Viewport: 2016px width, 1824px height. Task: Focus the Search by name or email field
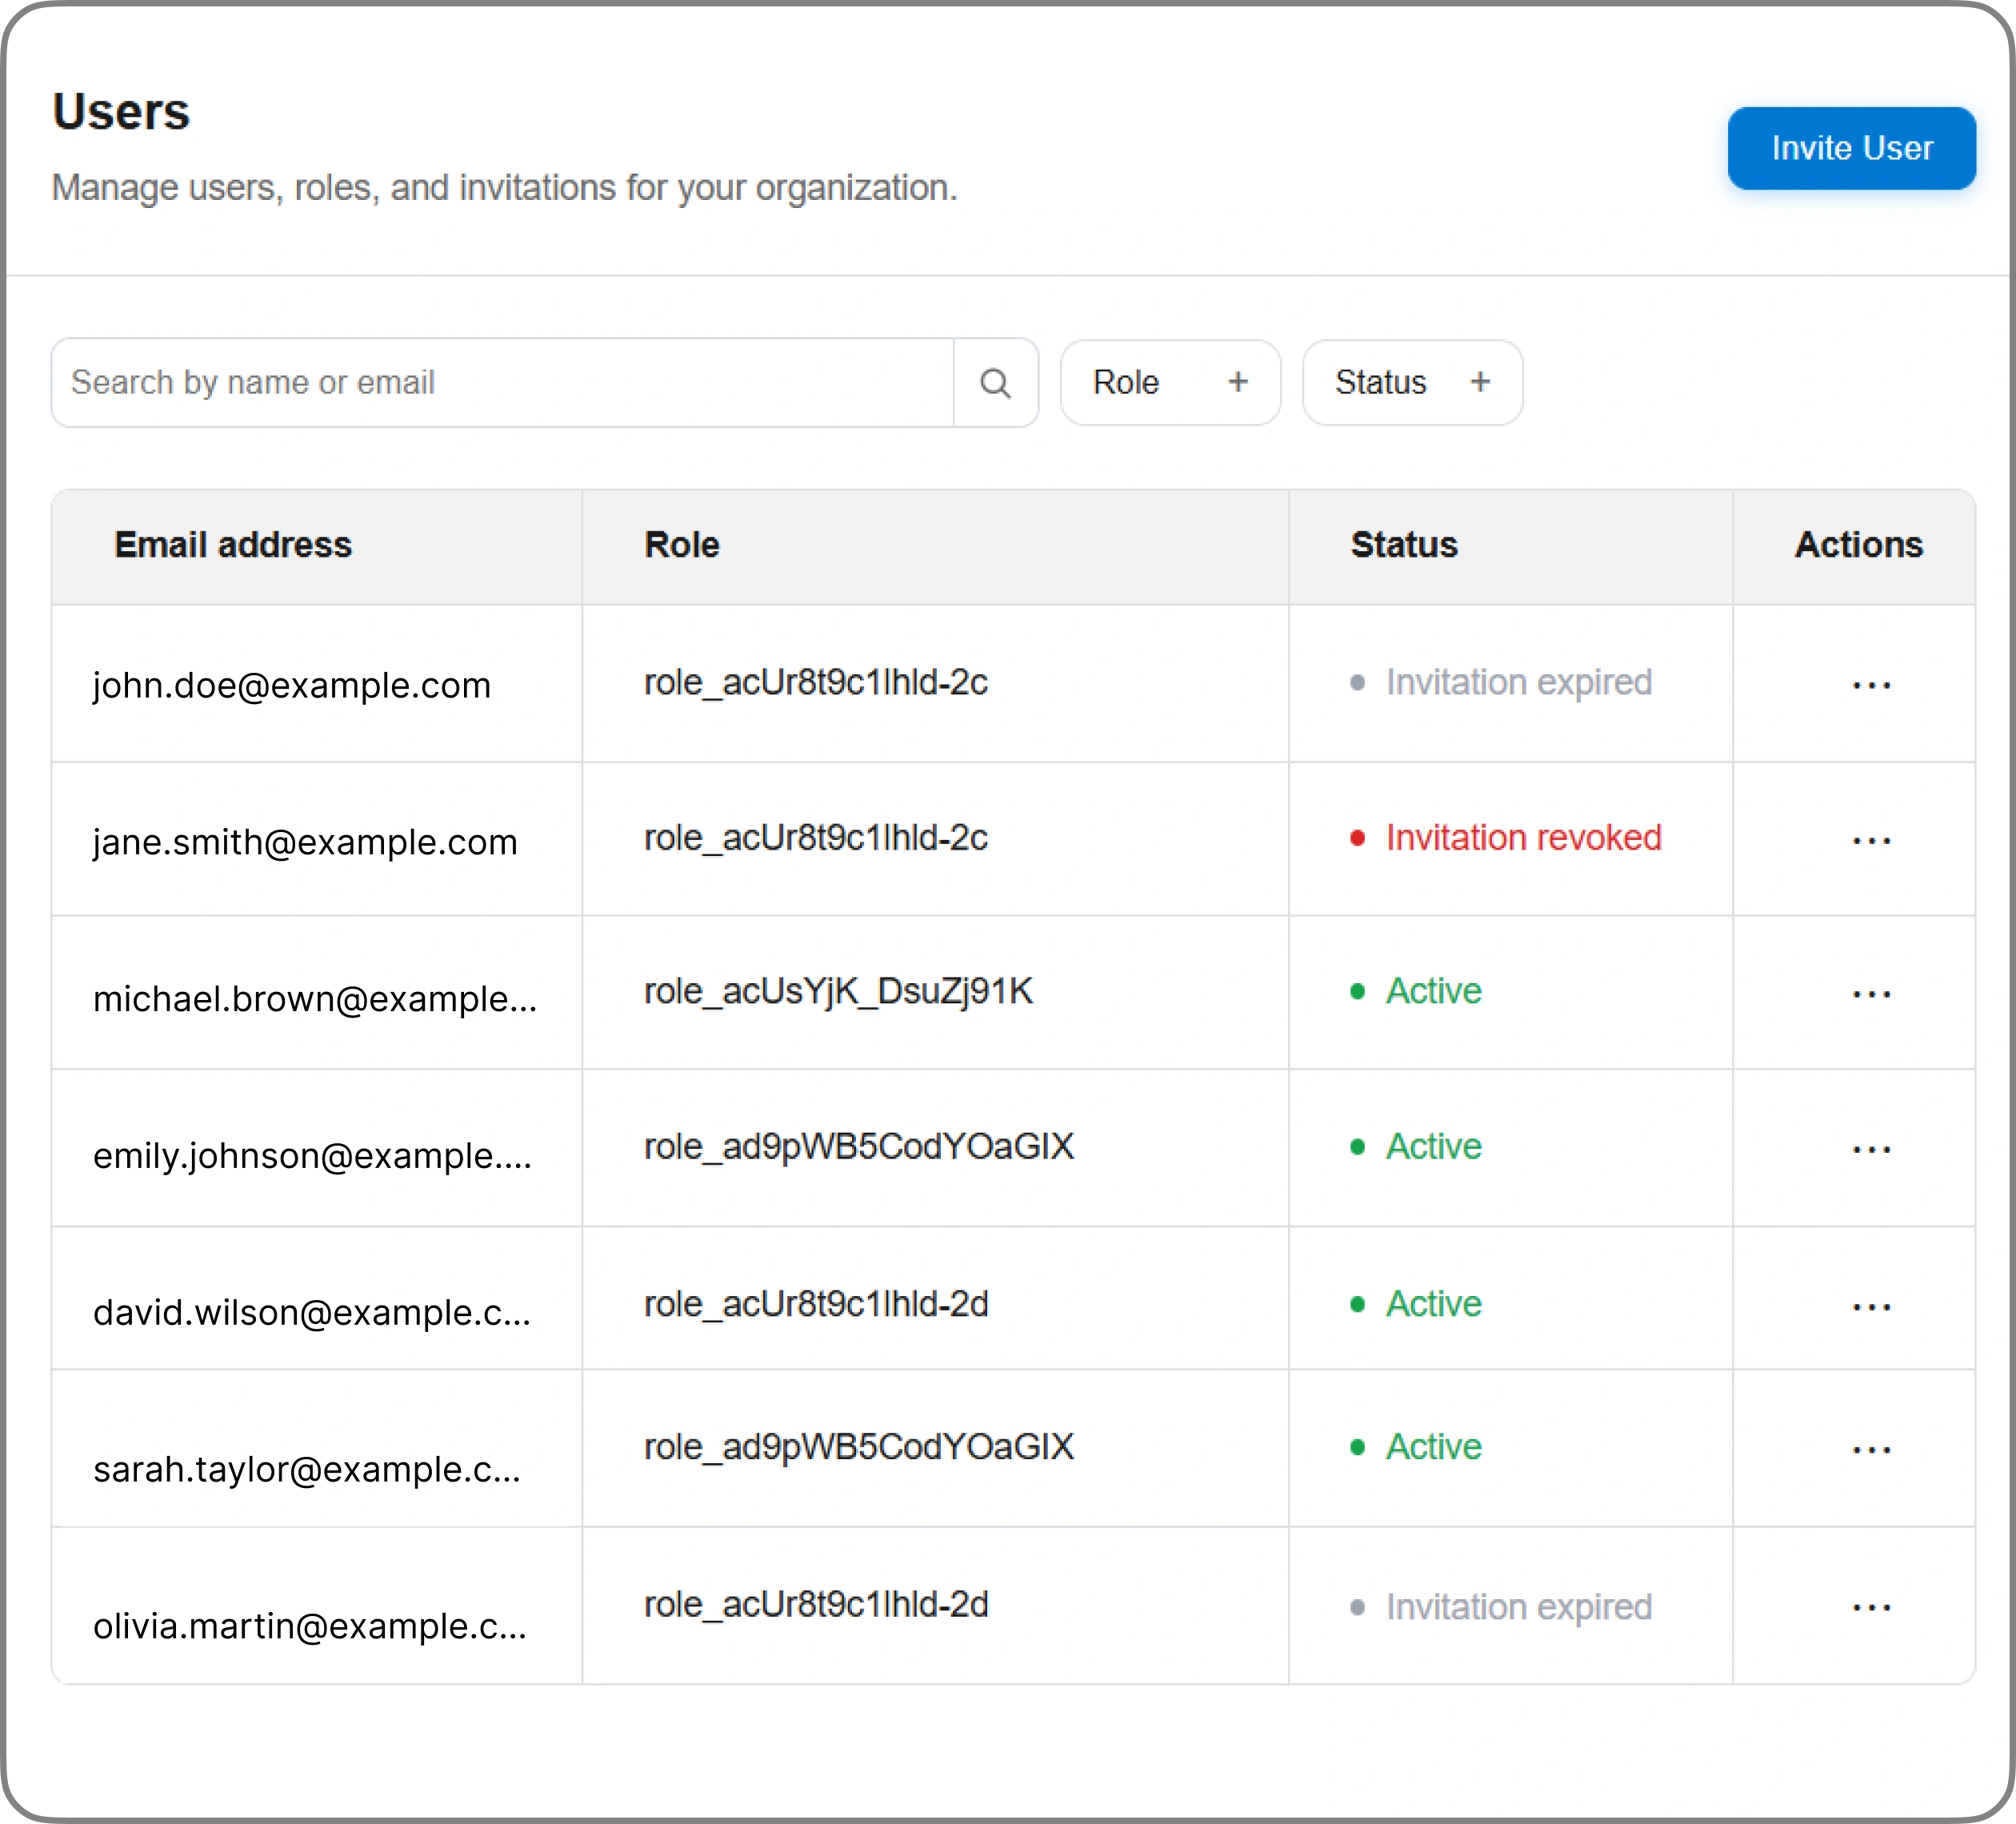pos(503,383)
